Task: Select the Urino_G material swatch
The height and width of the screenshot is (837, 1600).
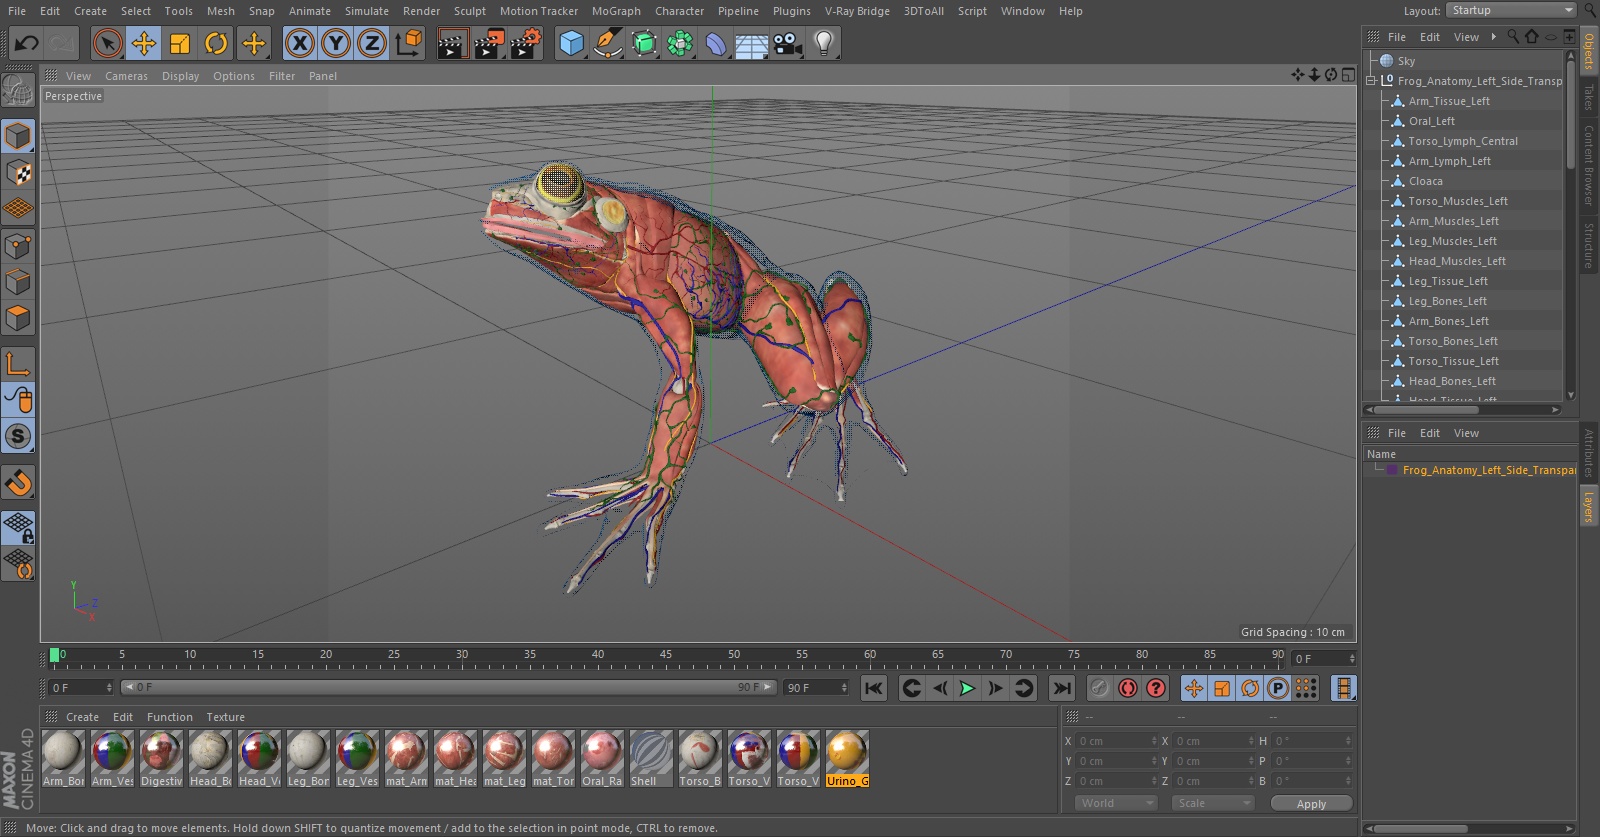Action: (x=847, y=758)
